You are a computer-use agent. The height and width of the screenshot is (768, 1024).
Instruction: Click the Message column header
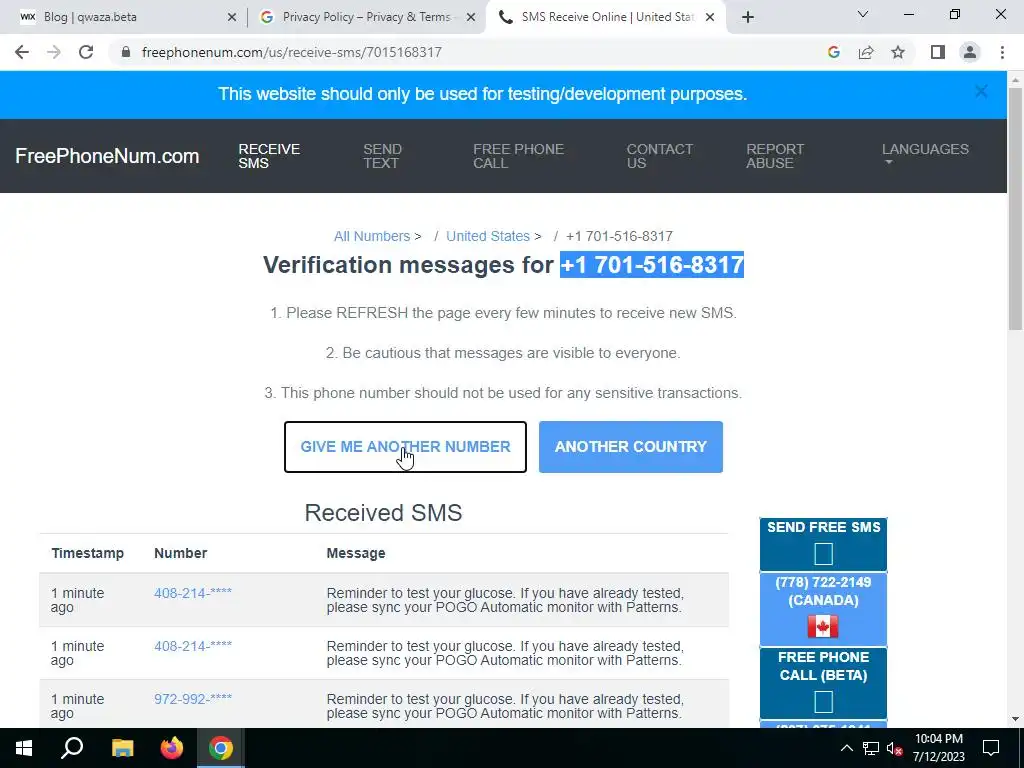[356, 553]
